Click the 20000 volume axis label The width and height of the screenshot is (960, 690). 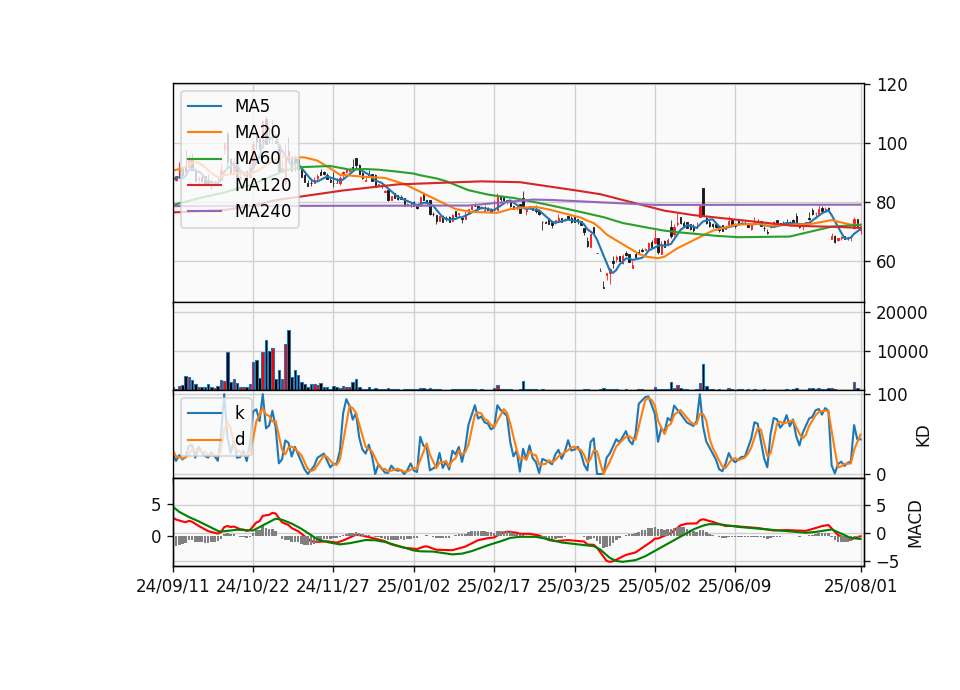[x=902, y=313]
